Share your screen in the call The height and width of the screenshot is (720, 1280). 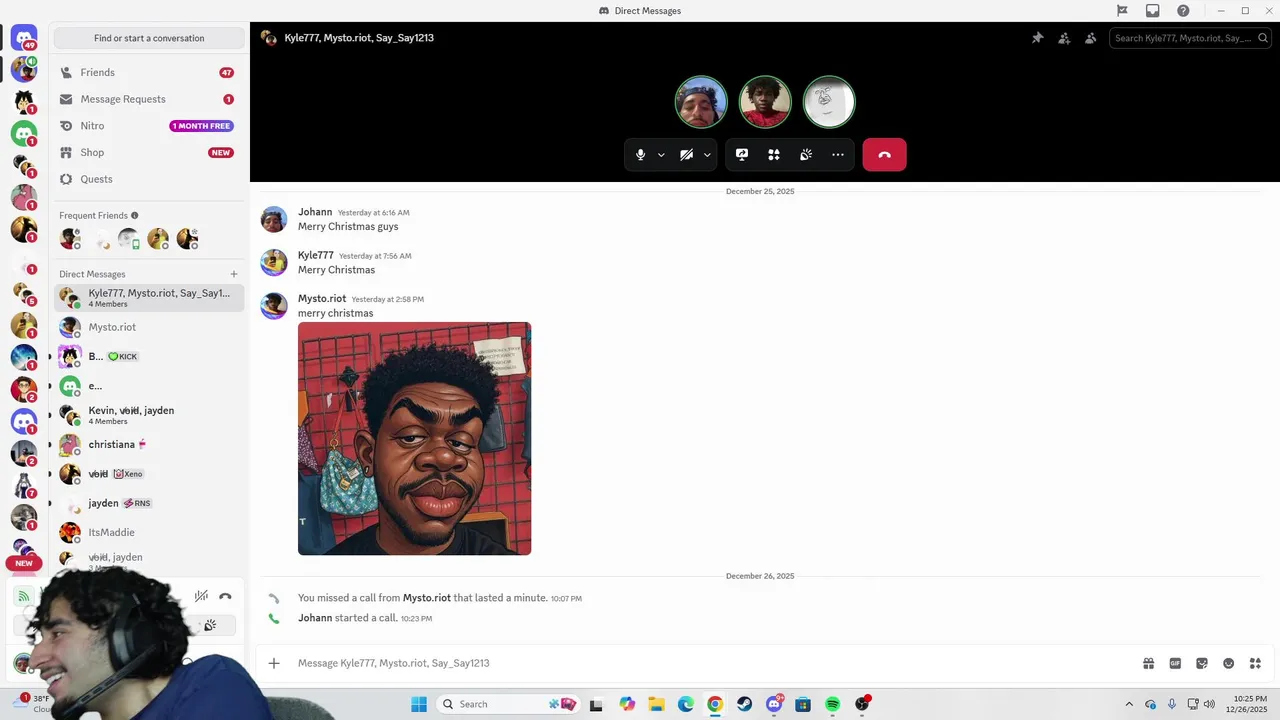742,155
